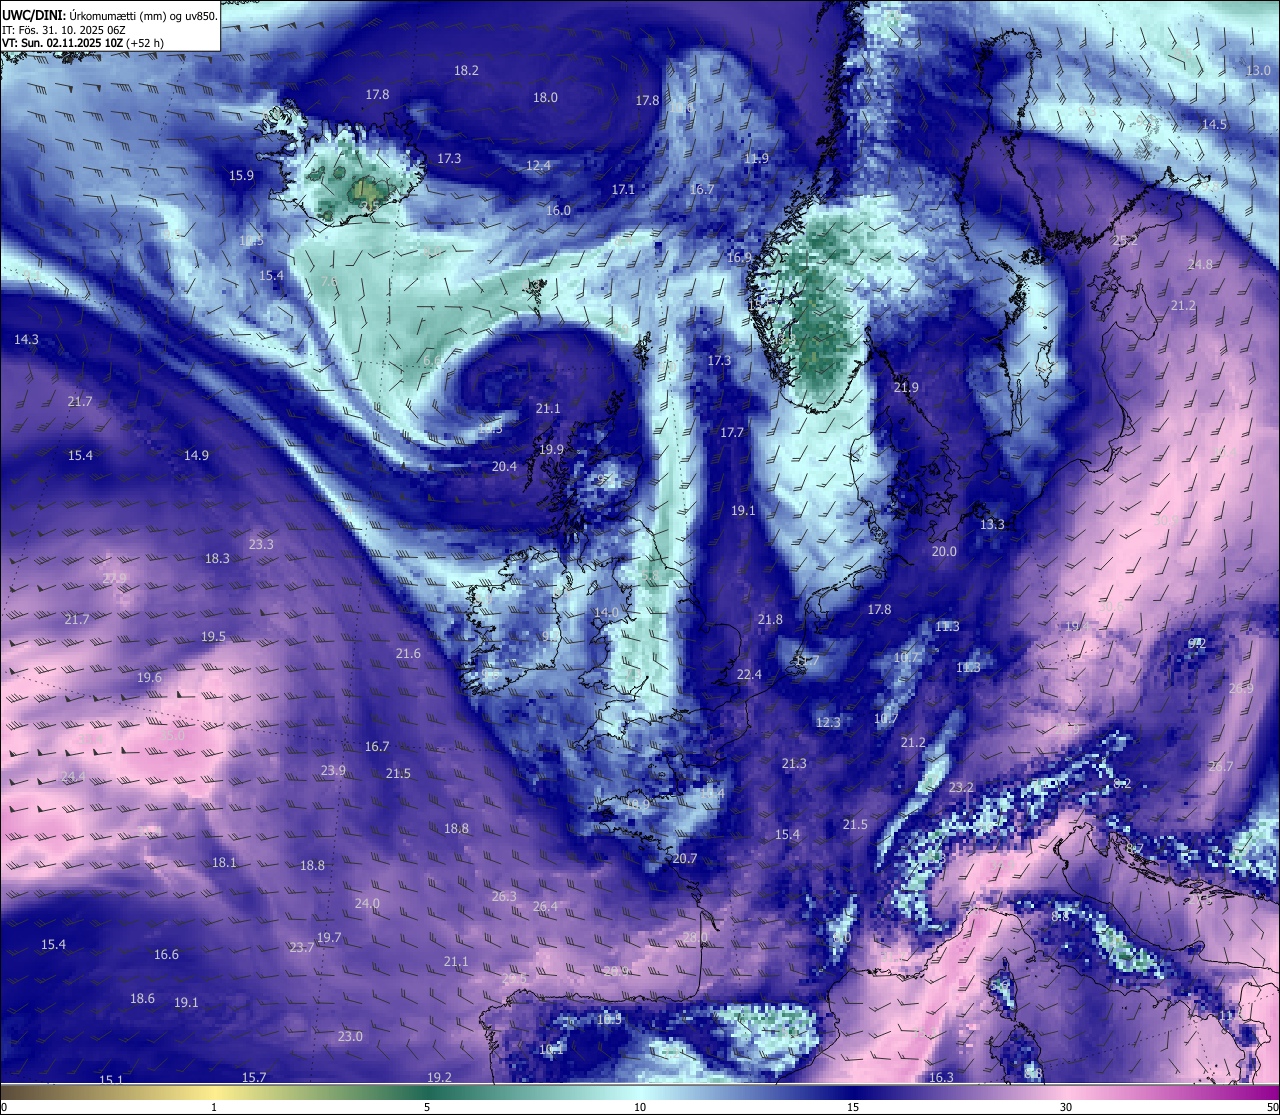1280x1115 pixels.
Task: Click the color scale tick labeled 1
Action: 214,1107
